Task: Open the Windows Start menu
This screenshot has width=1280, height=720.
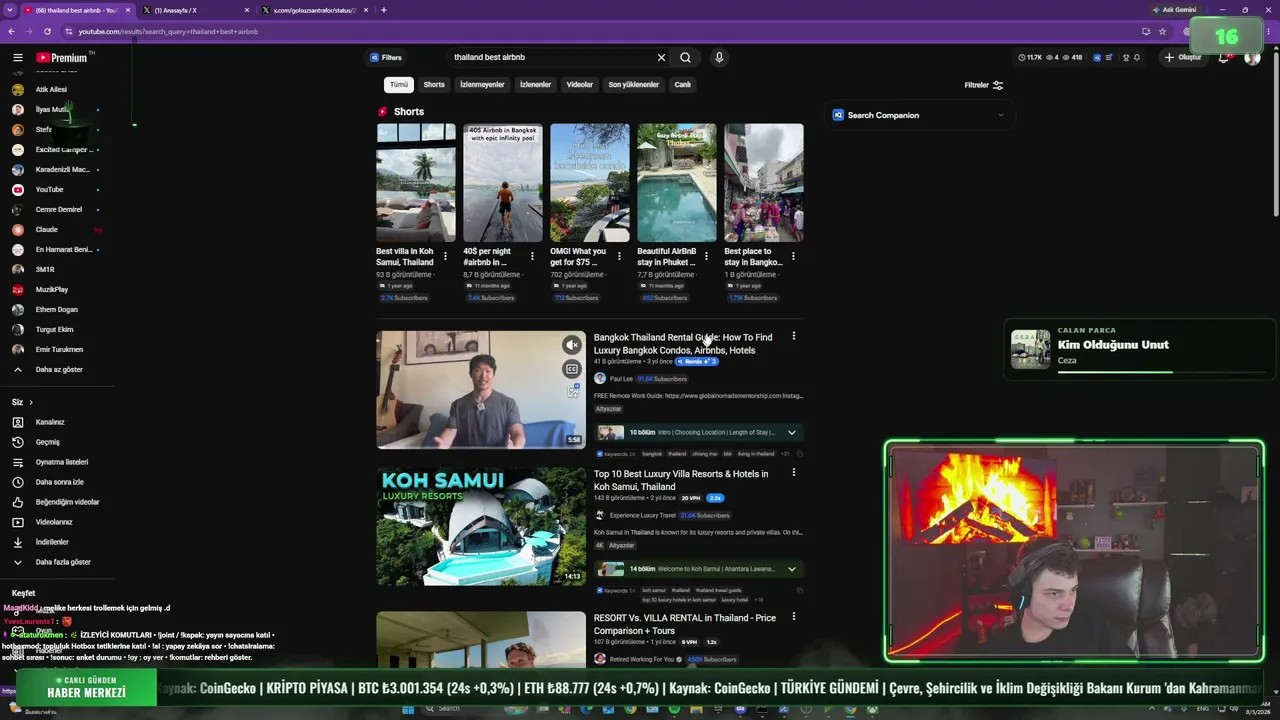Action: pyautogui.click(x=408, y=710)
